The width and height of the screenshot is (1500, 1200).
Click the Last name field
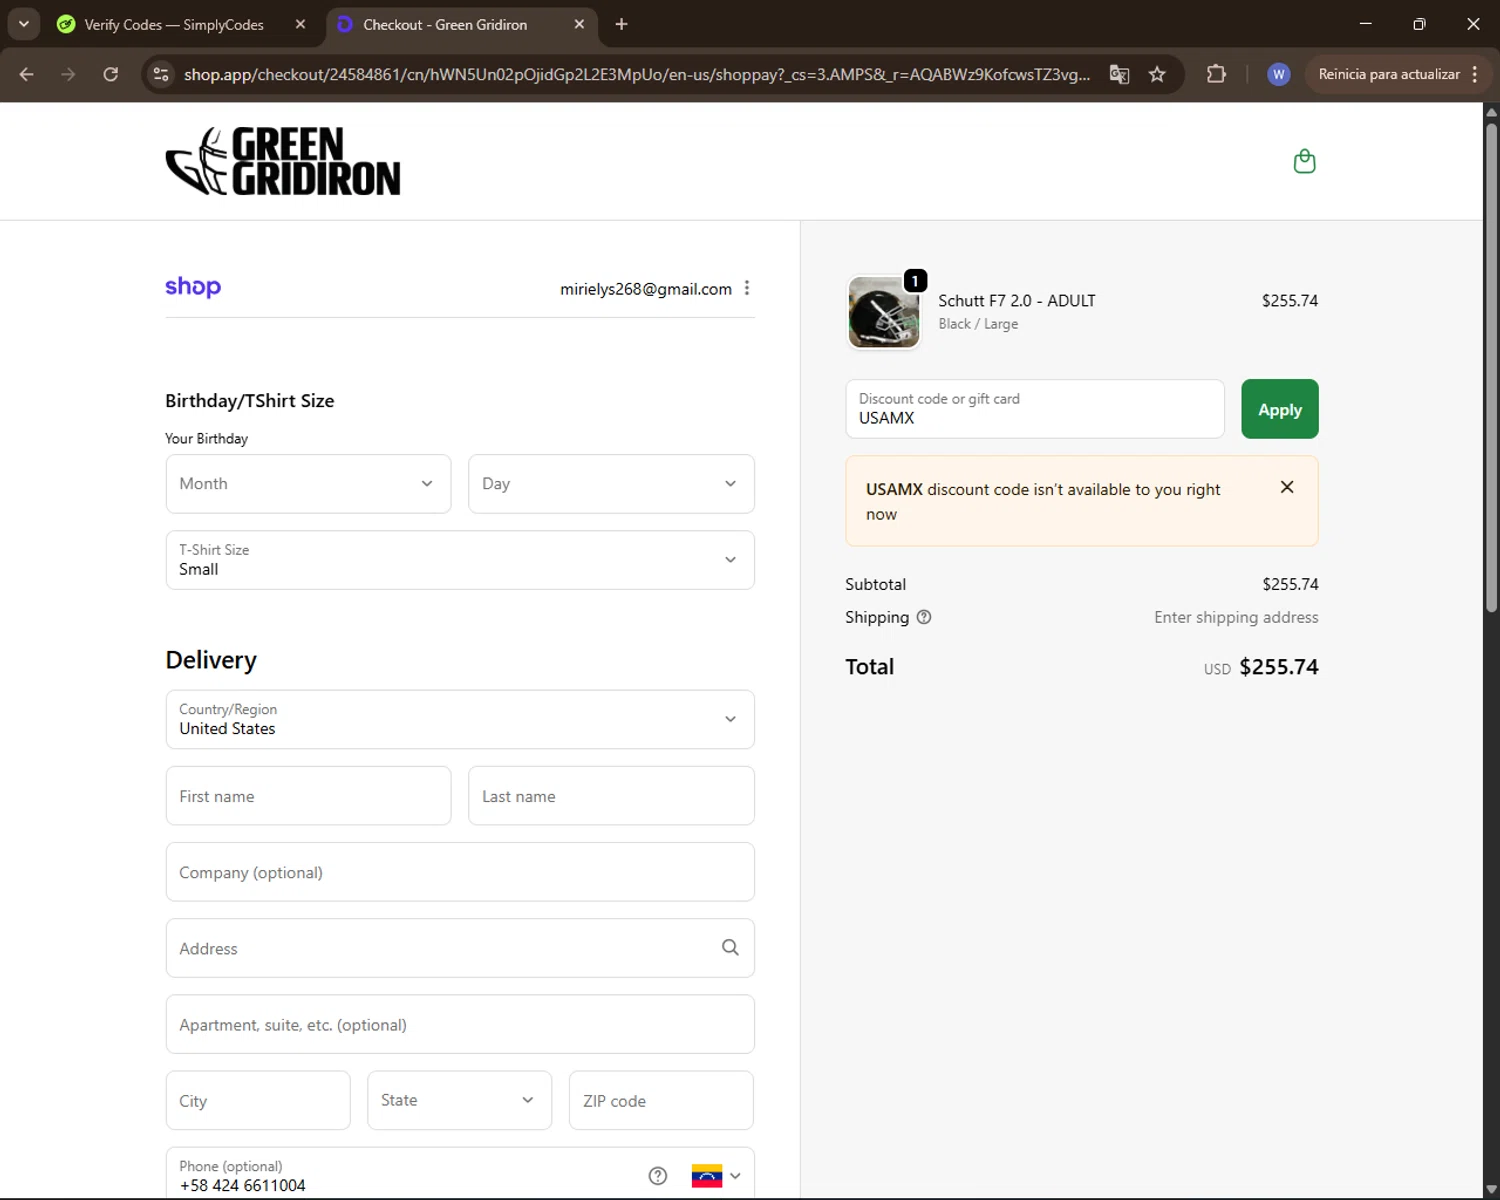coord(611,796)
